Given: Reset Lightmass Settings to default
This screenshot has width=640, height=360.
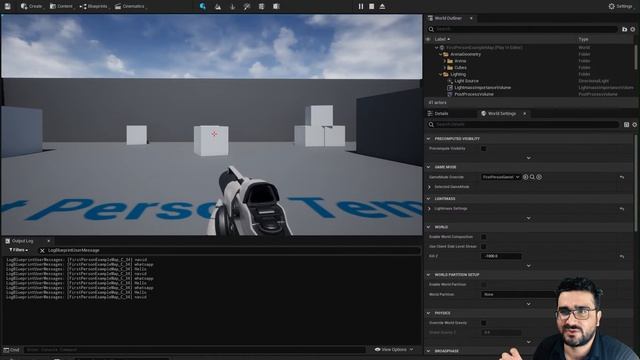Looking at the screenshot, I should point(622,209).
